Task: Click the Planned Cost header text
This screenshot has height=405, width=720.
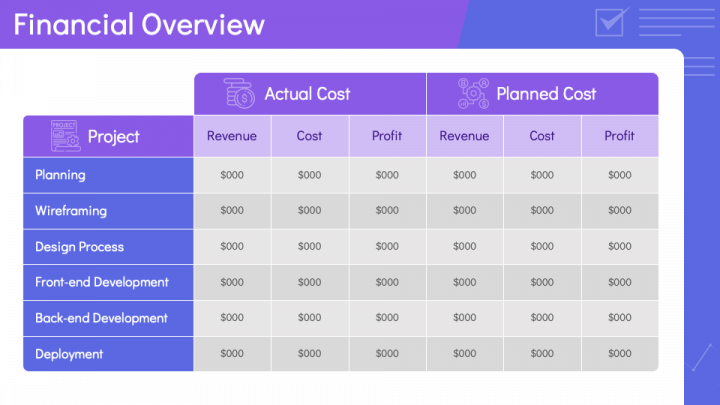Action: coord(546,94)
